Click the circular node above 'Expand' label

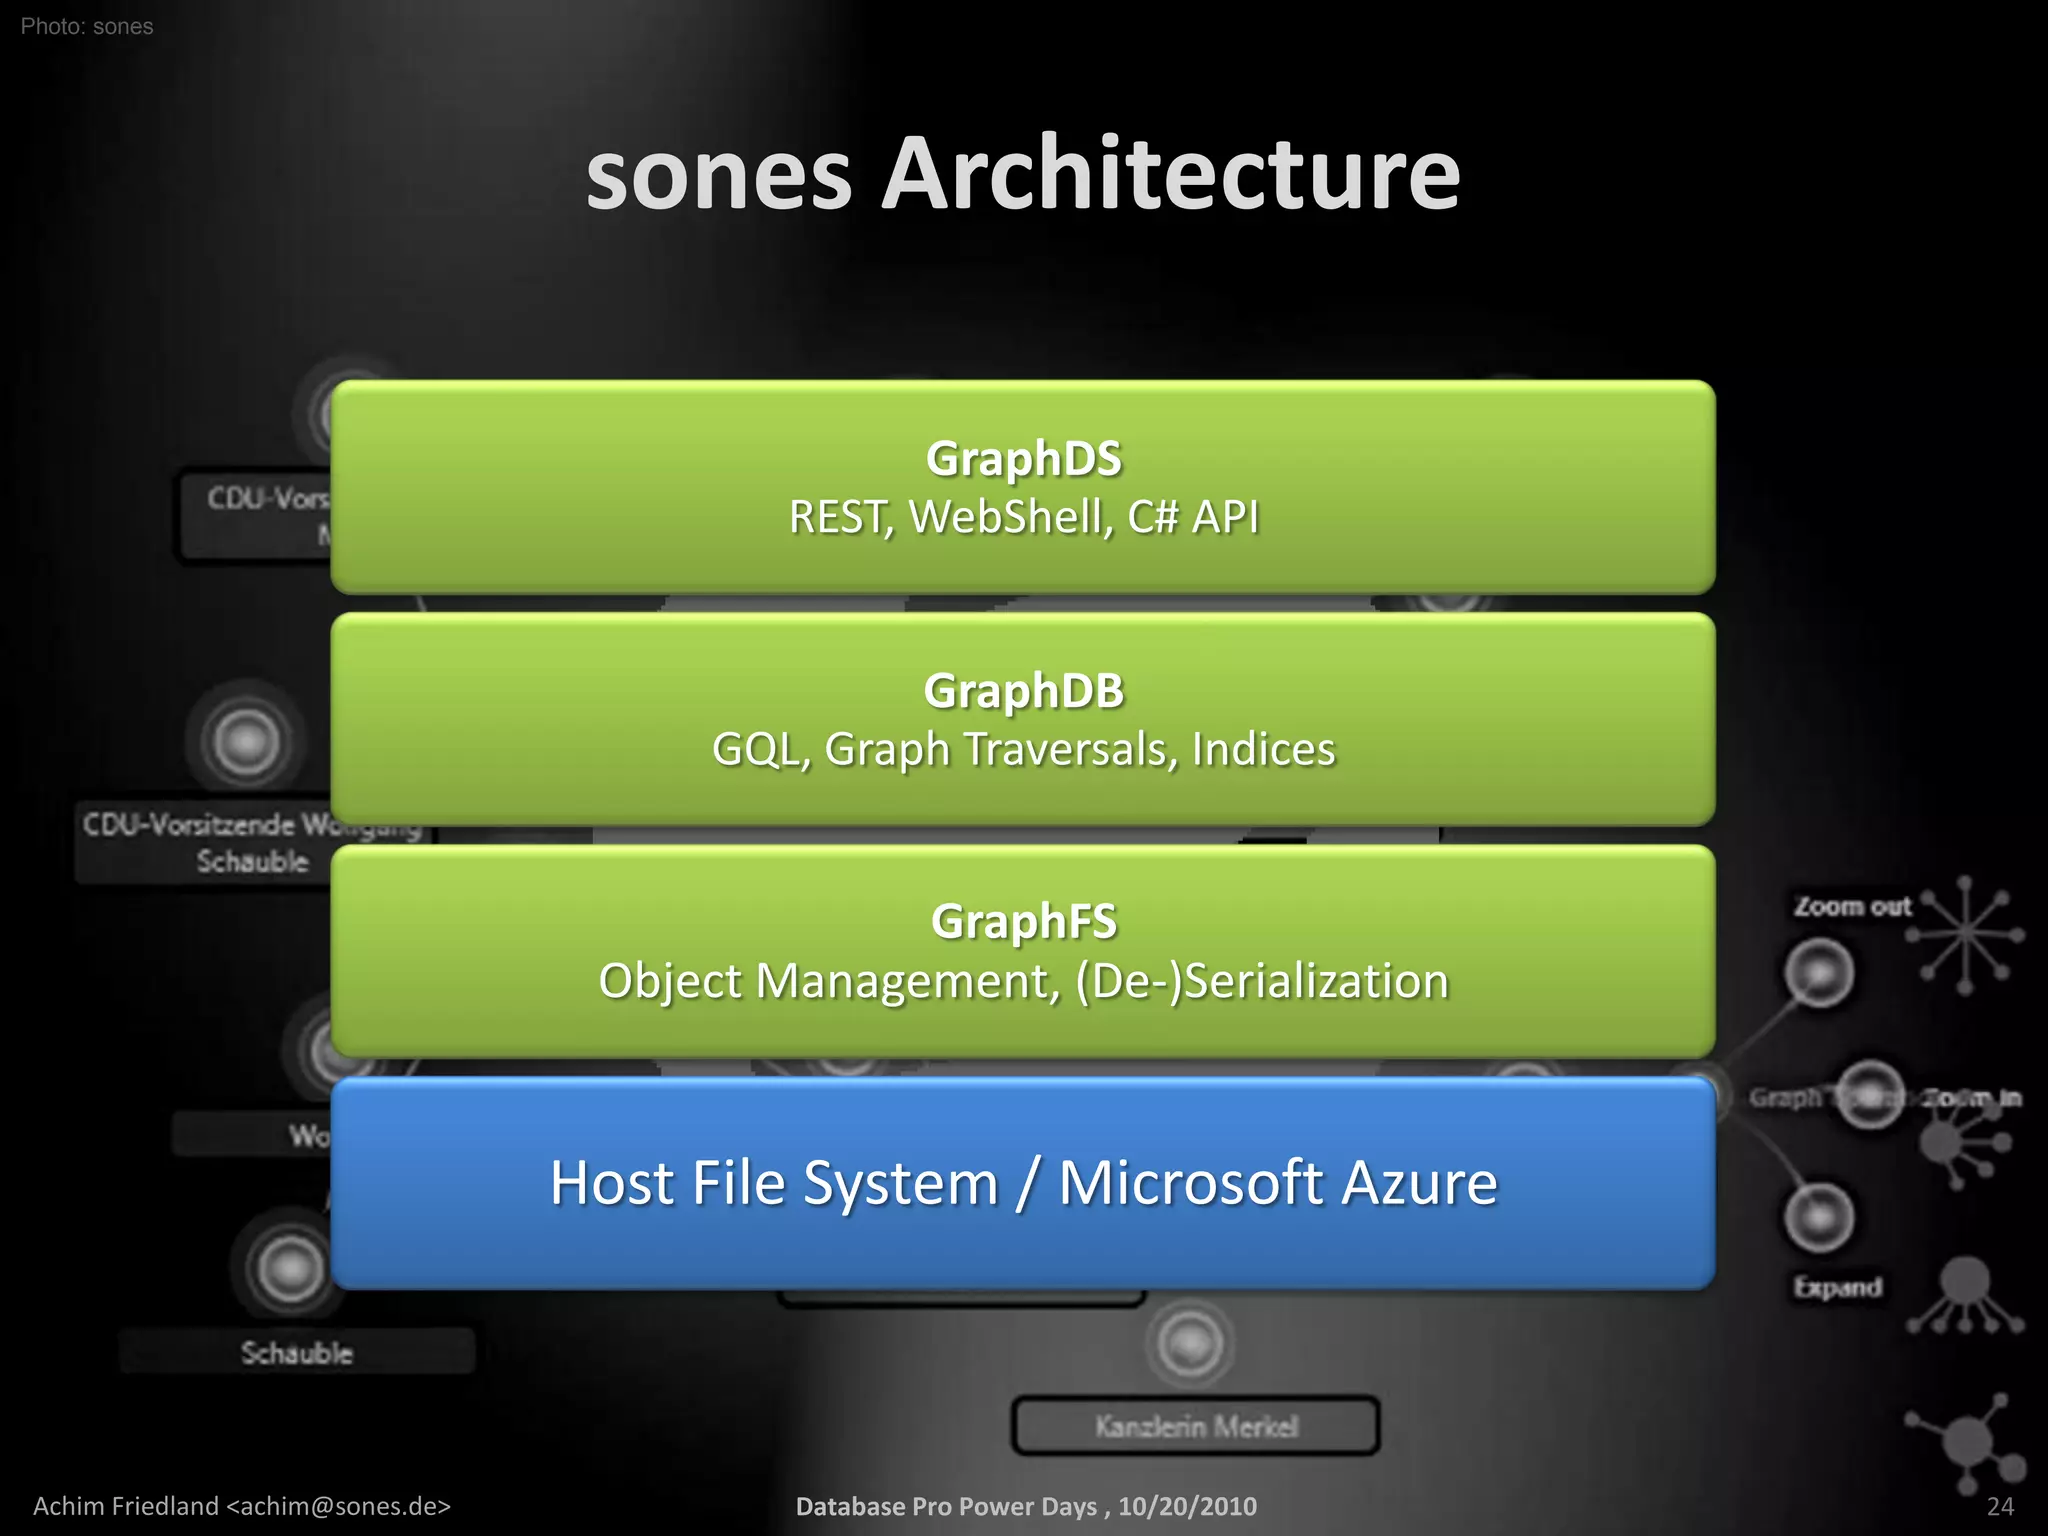coord(1819,1217)
